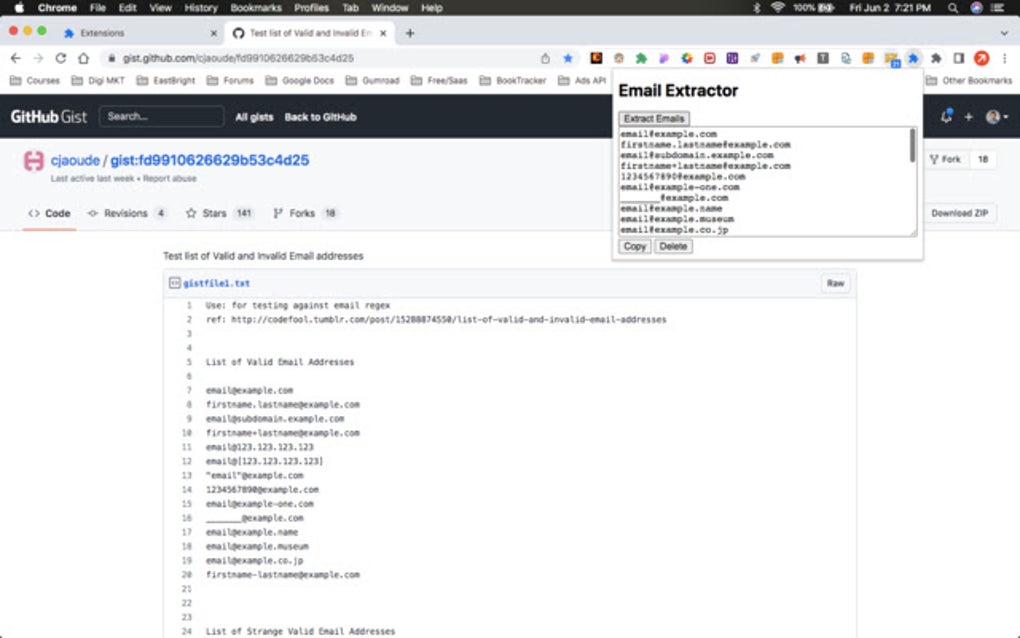The width and height of the screenshot is (1020, 638).
Task: Click the gray T extension icon
Action: click(x=823, y=59)
